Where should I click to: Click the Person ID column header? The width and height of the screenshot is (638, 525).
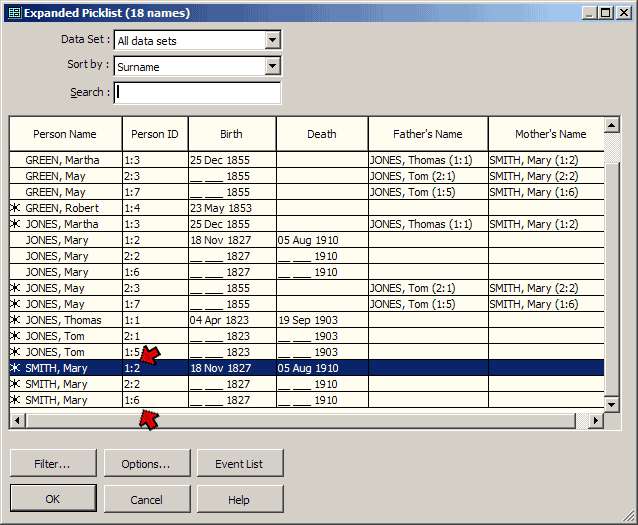(155, 134)
